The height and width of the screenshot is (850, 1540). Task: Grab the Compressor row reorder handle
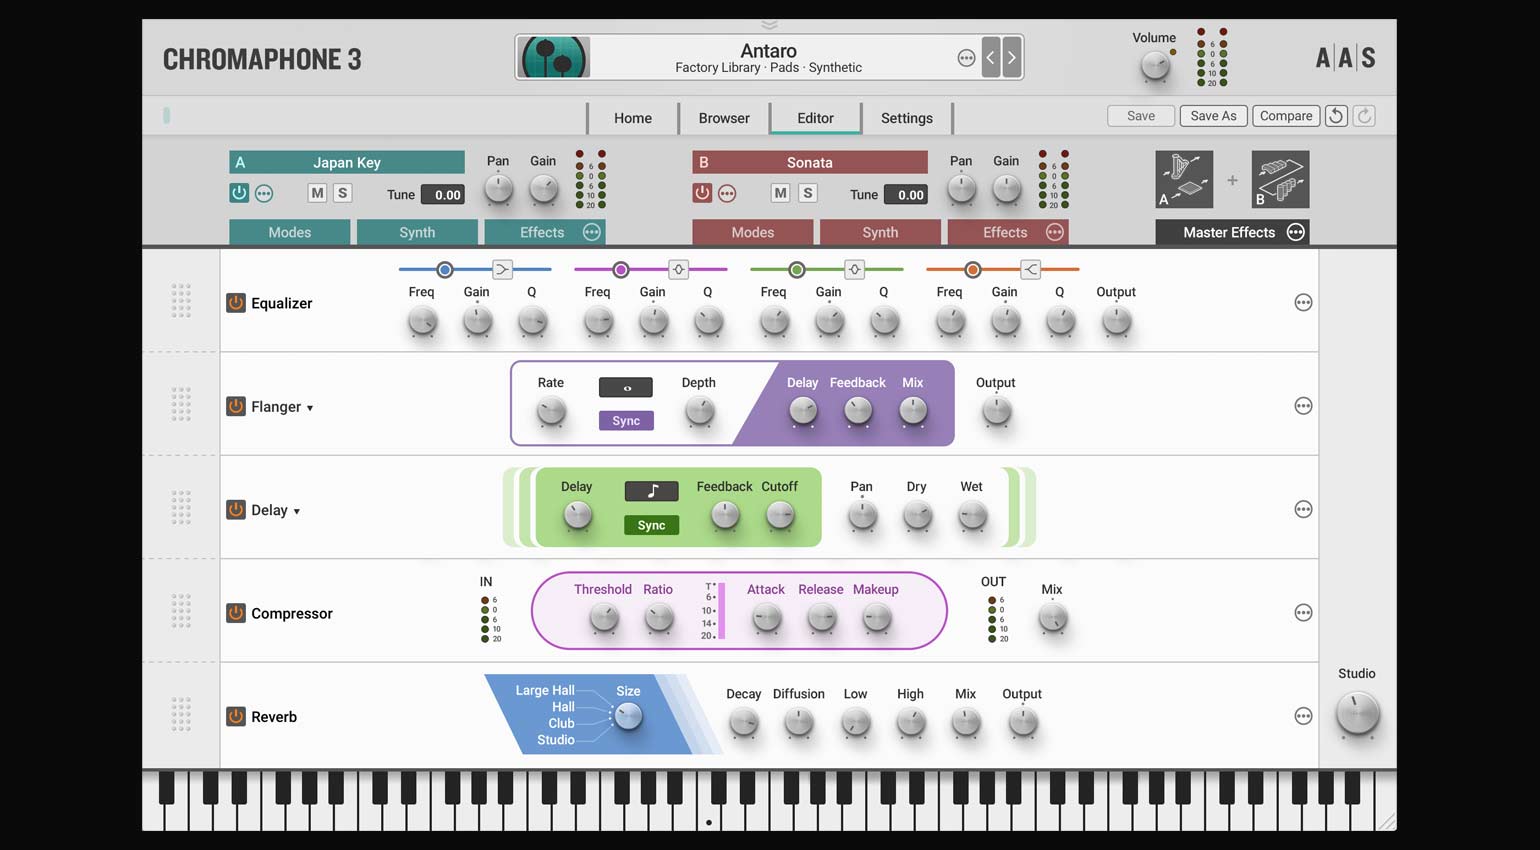pyautogui.click(x=181, y=611)
